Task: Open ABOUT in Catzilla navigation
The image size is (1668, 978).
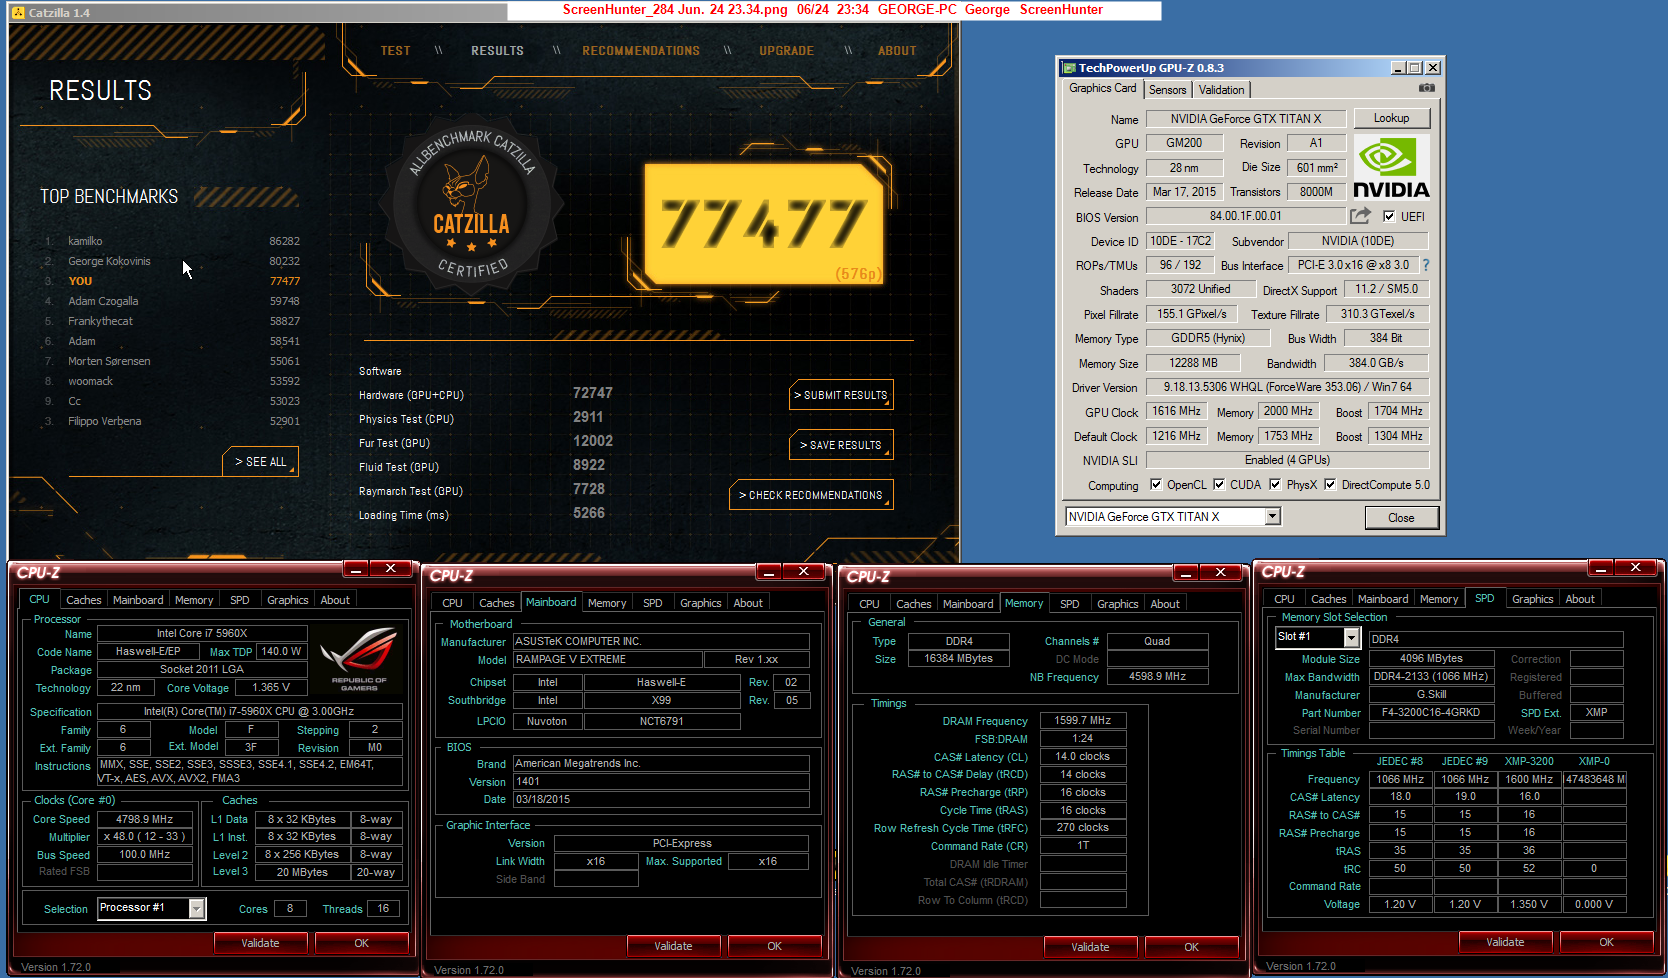Action: [x=897, y=51]
